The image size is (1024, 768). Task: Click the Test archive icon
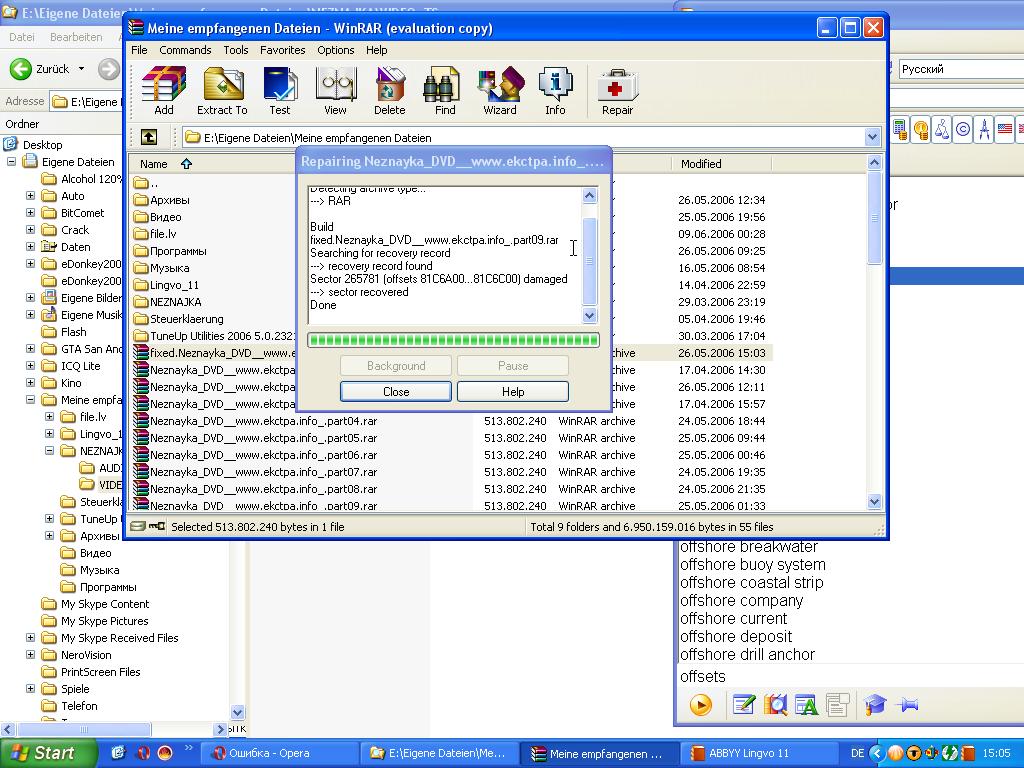point(280,91)
